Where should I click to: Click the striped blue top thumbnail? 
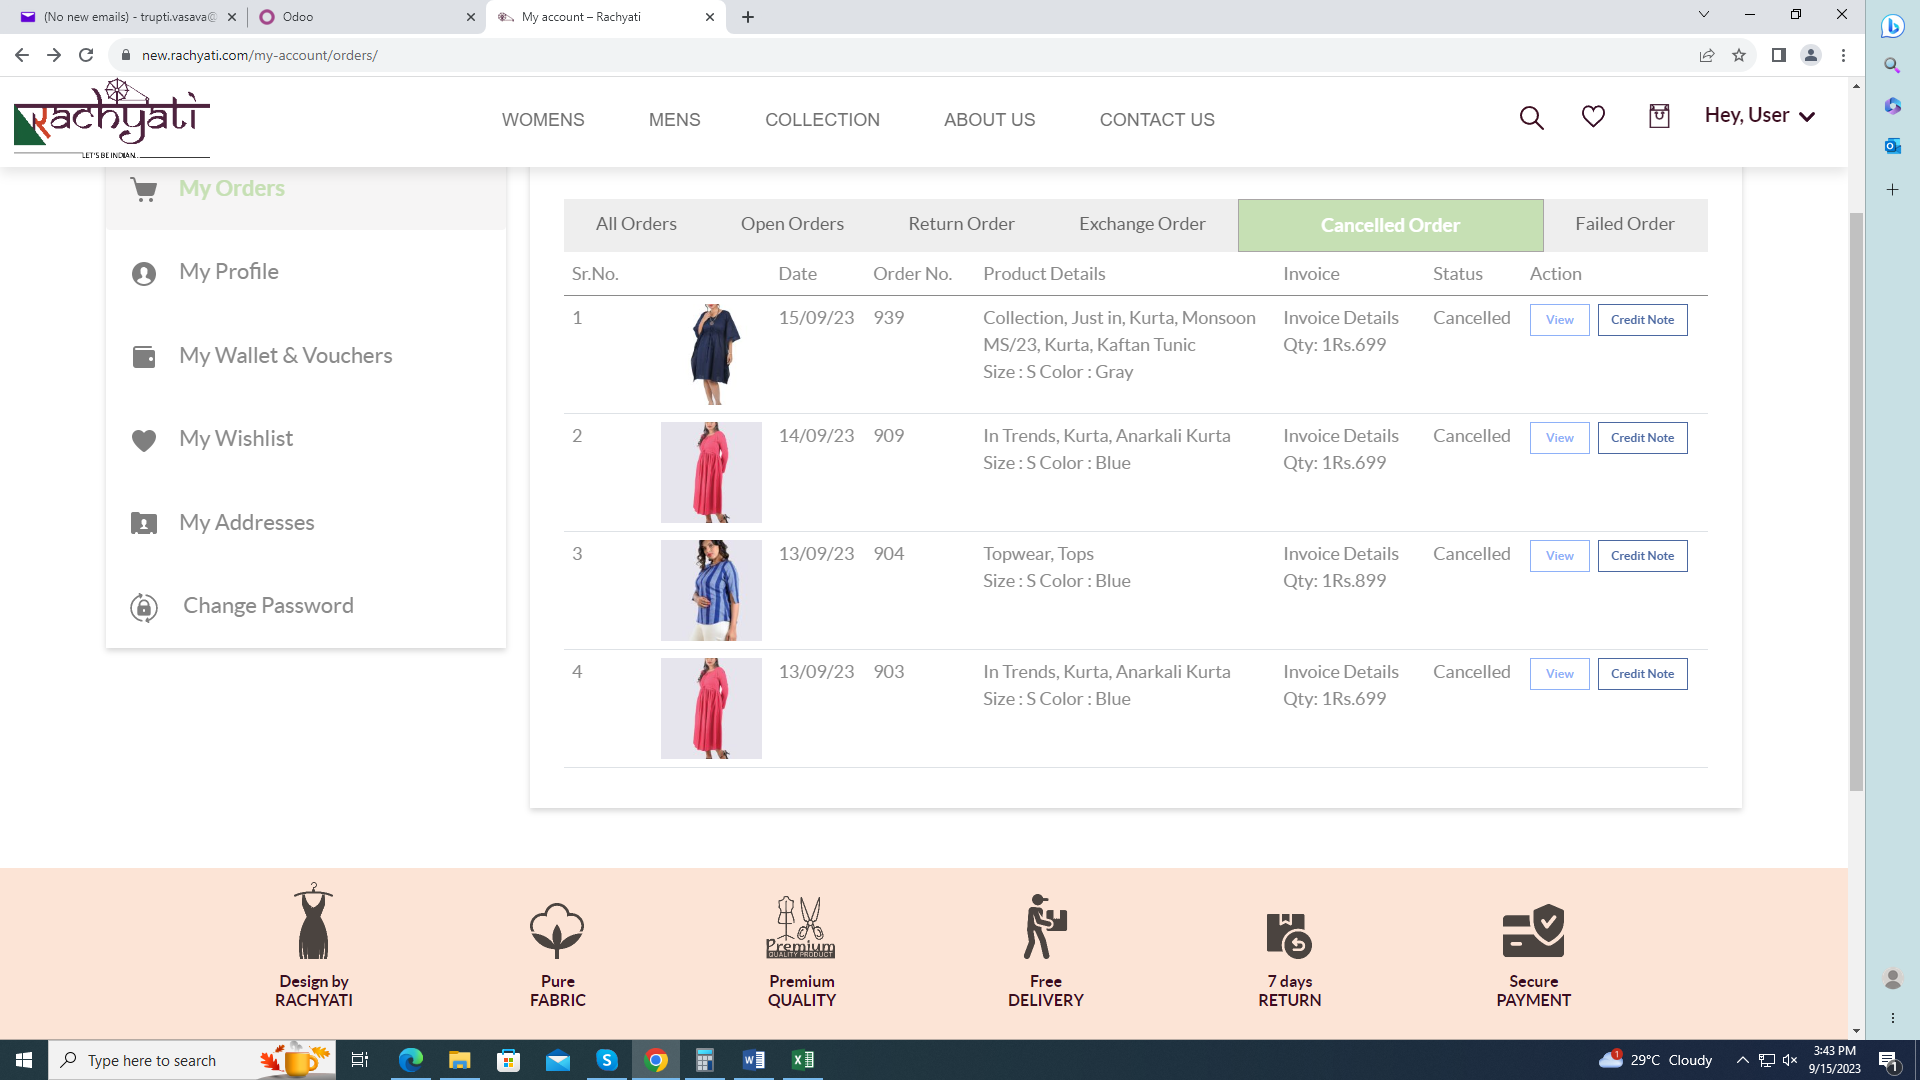click(x=711, y=590)
